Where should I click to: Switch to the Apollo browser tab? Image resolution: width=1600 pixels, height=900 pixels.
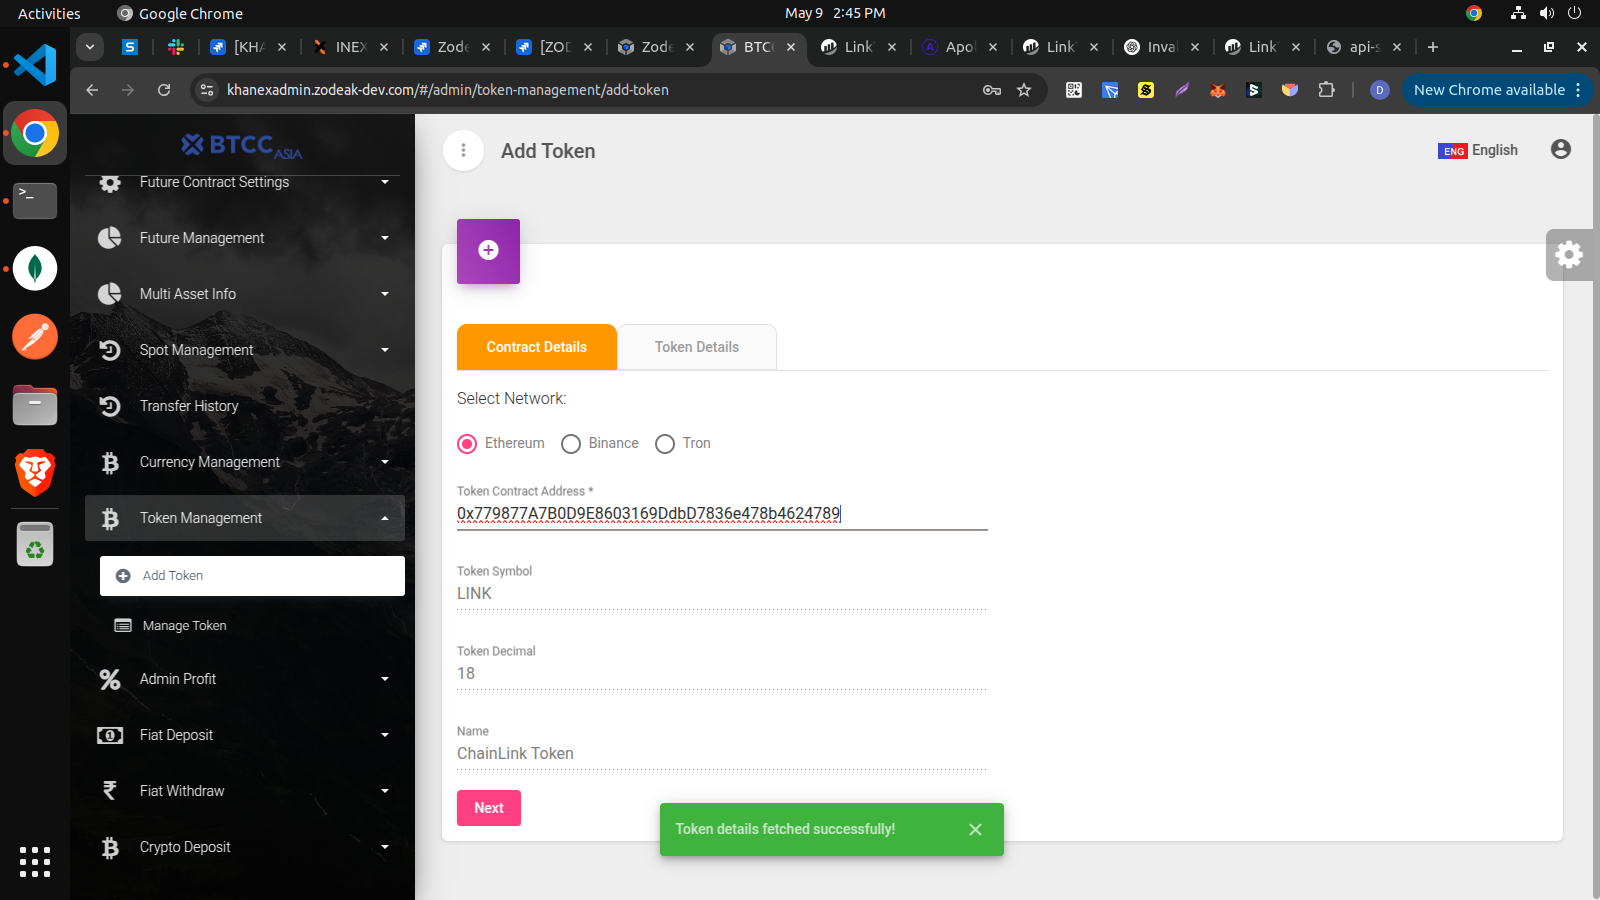click(x=960, y=47)
